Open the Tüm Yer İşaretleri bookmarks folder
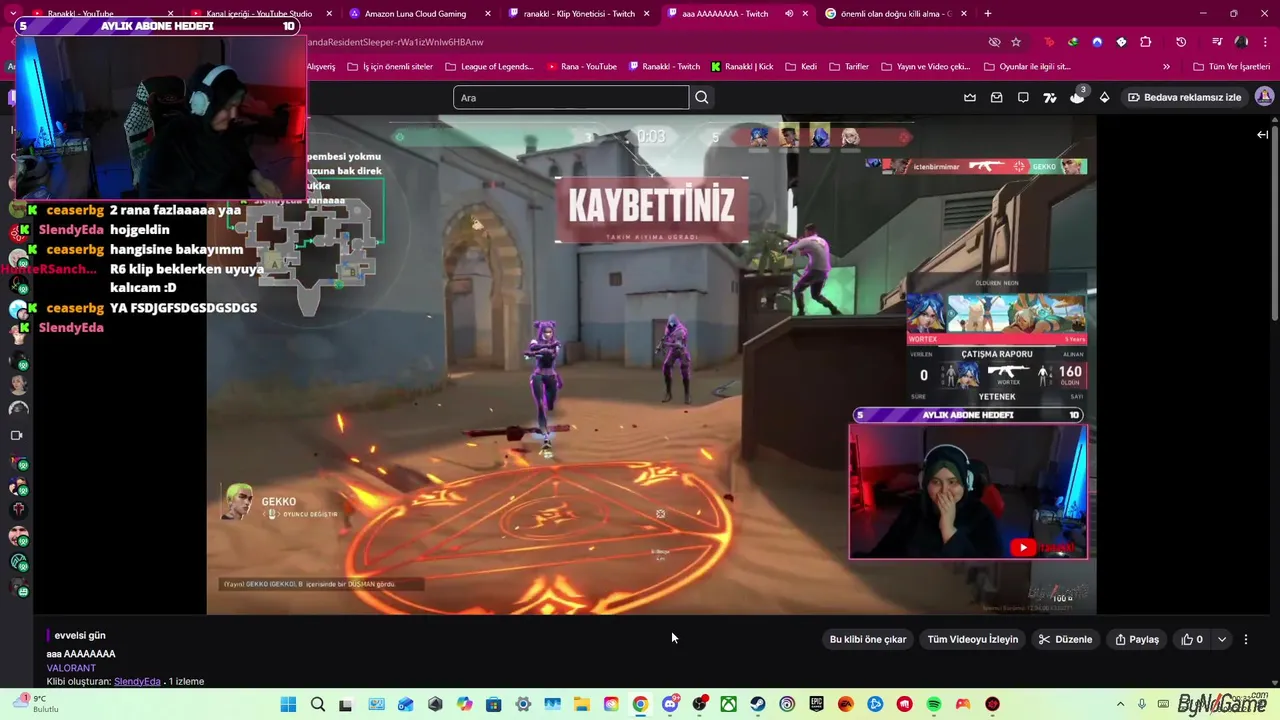 [1232, 66]
